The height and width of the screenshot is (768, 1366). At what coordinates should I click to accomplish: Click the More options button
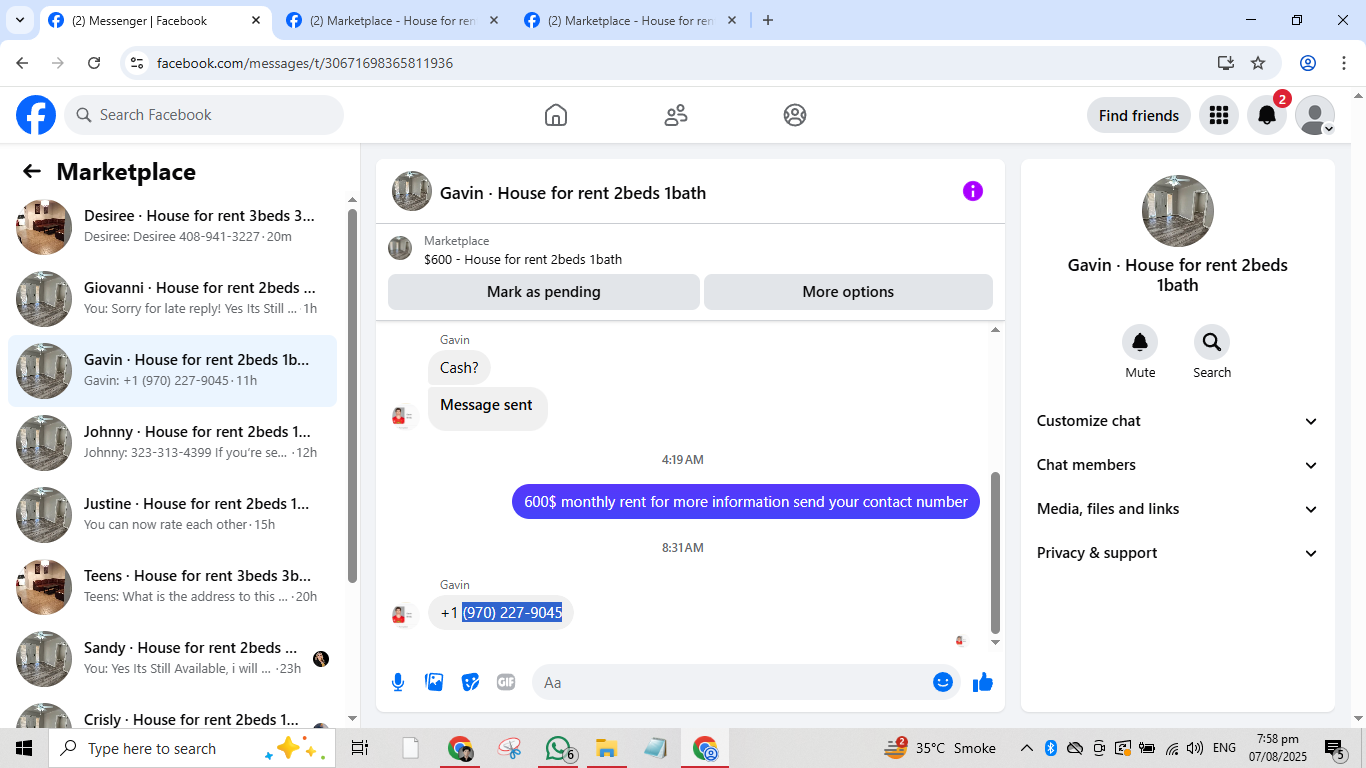coord(848,292)
